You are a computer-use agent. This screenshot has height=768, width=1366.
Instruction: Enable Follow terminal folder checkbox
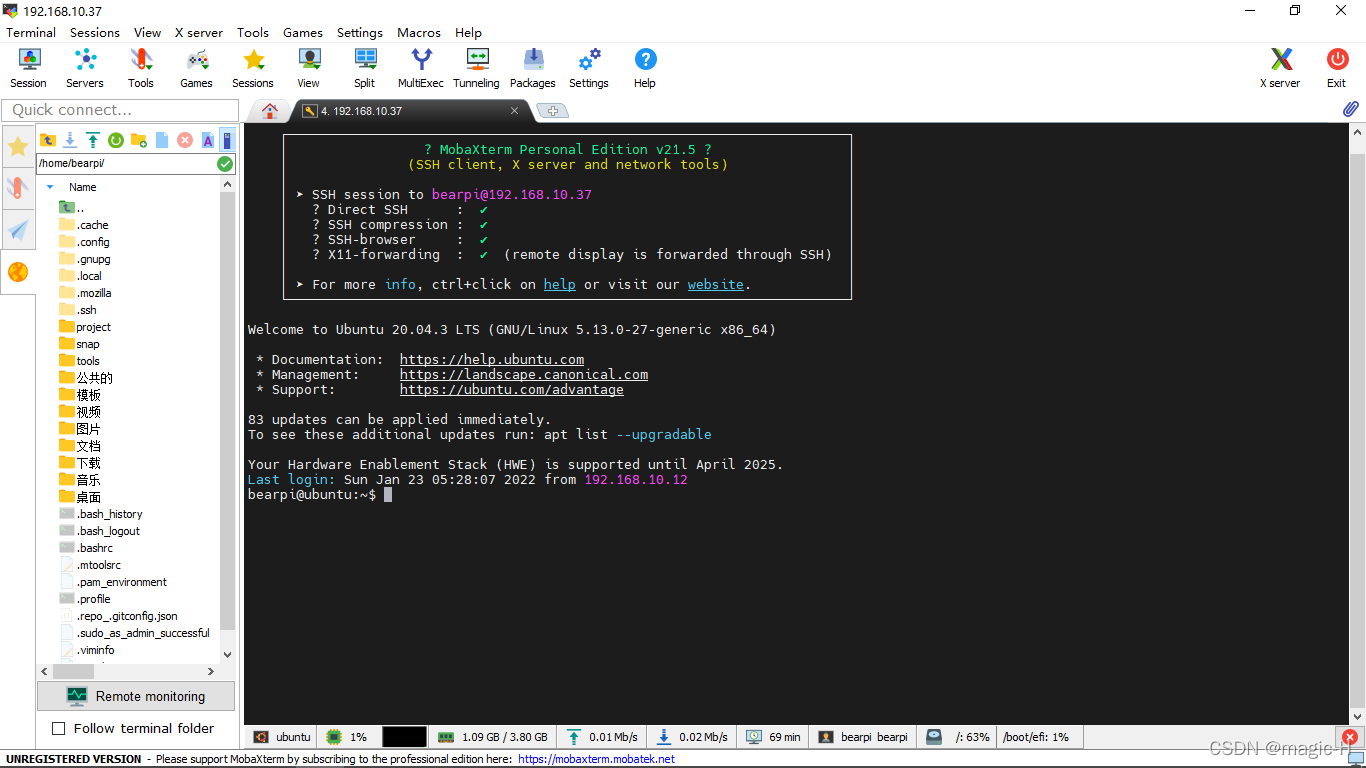[58, 728]
